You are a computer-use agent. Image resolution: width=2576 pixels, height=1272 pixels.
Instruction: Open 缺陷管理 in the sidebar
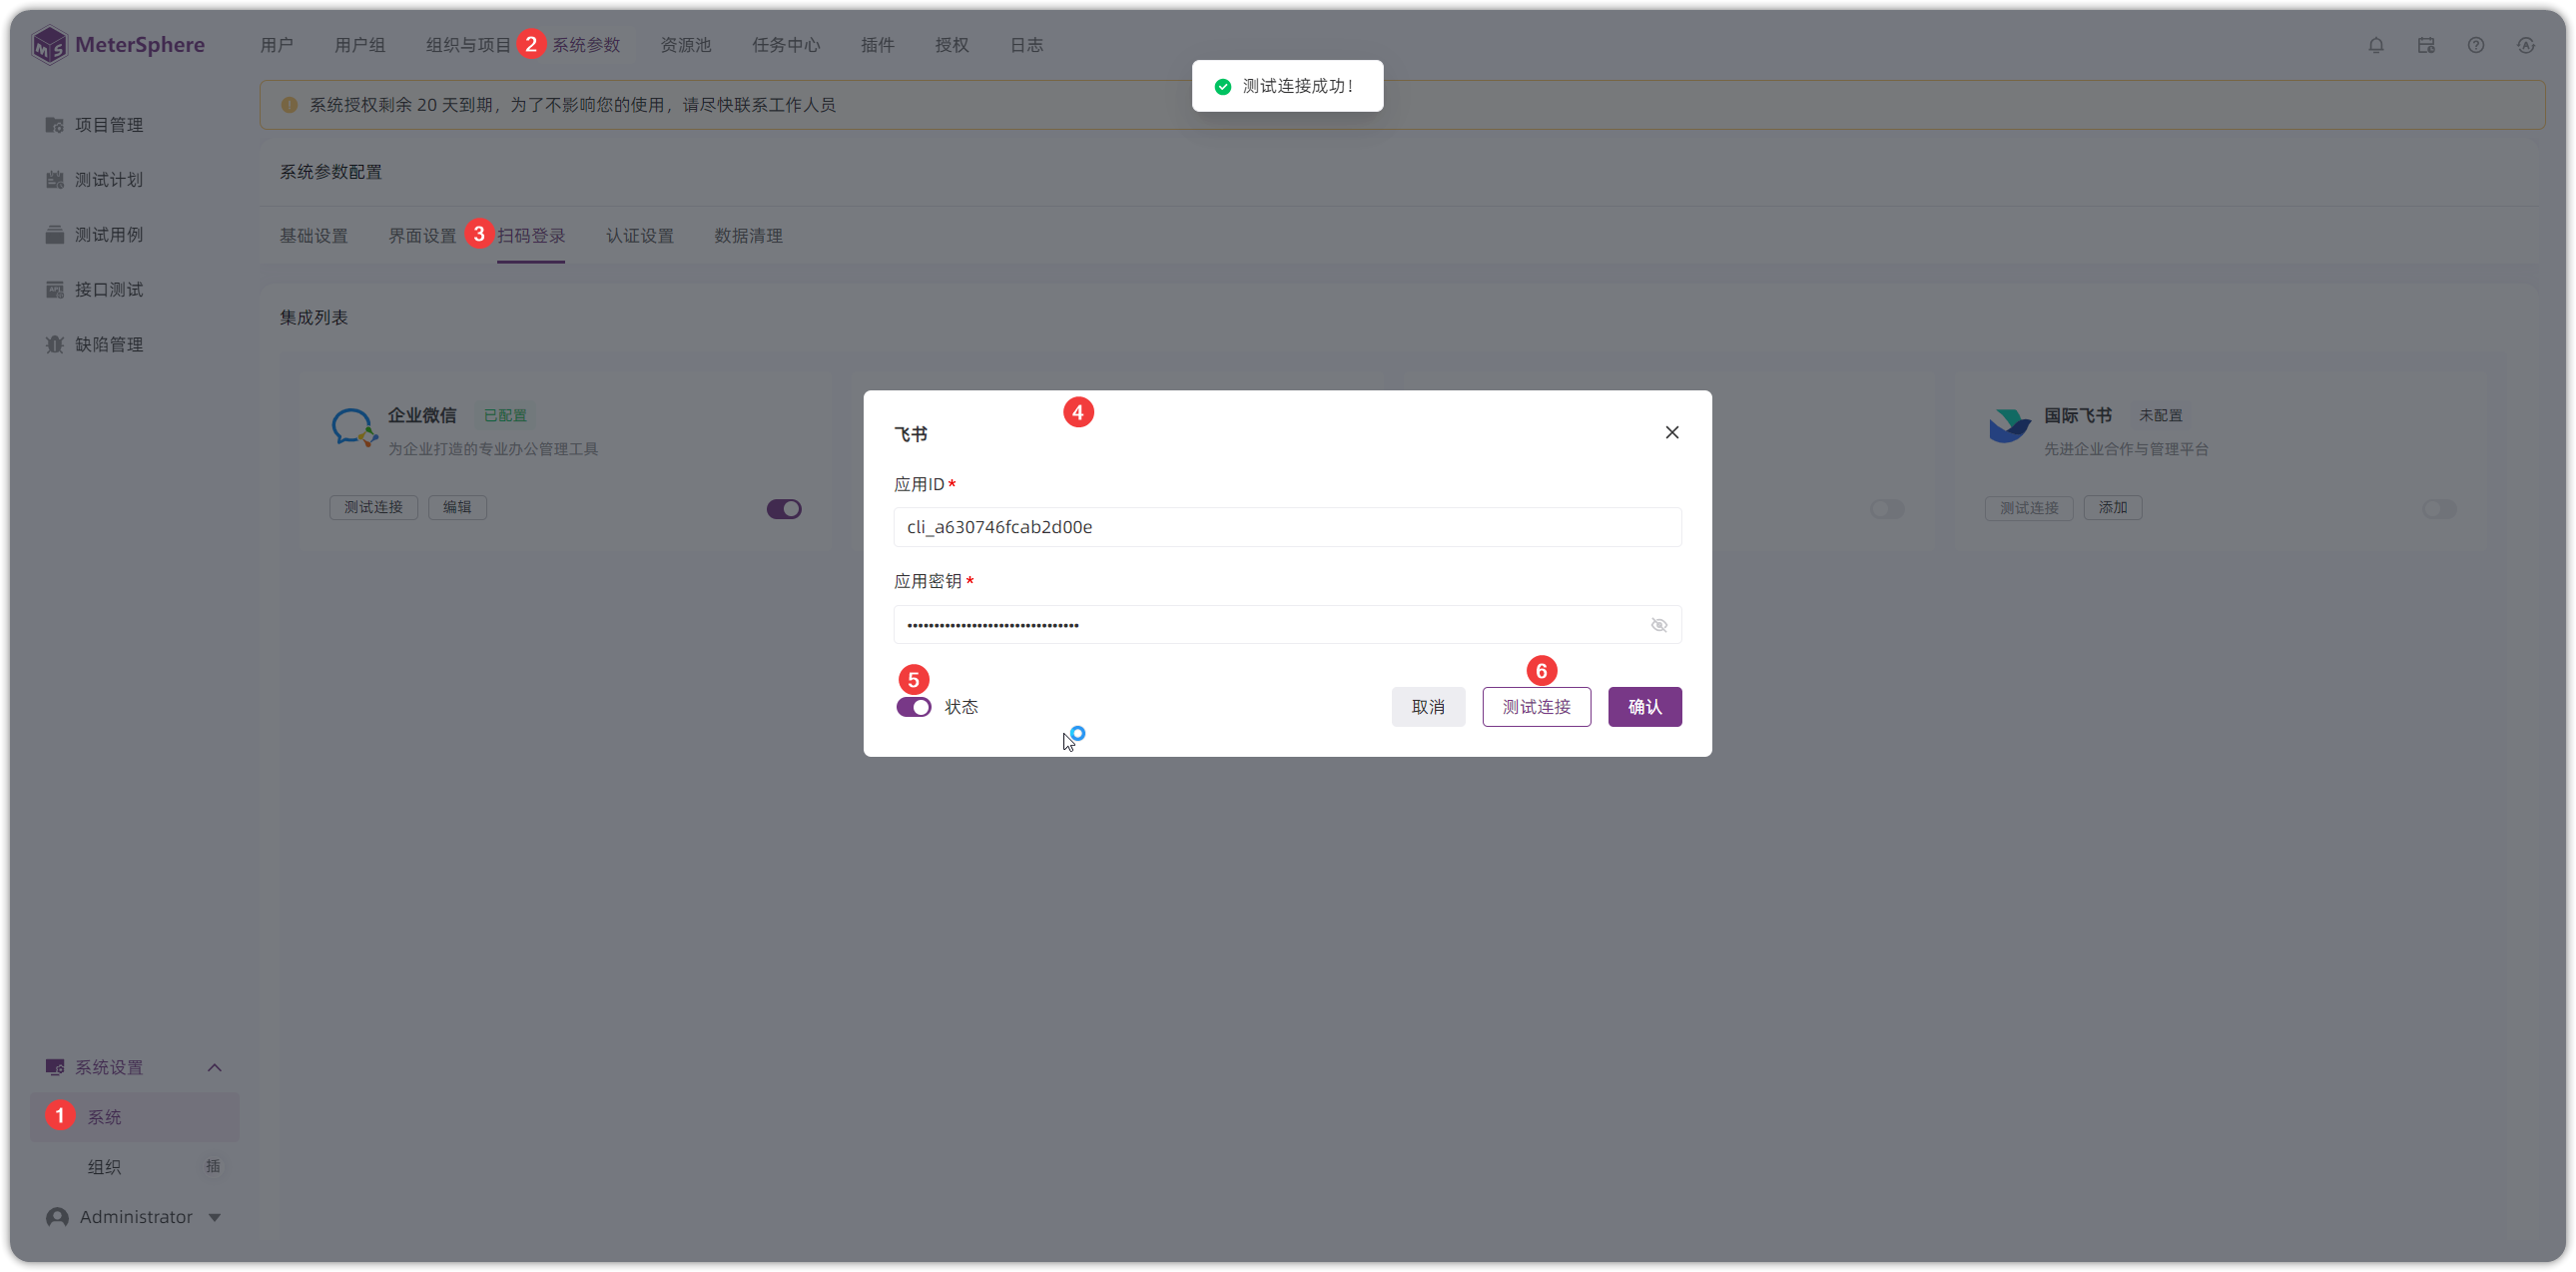(109, 345)
